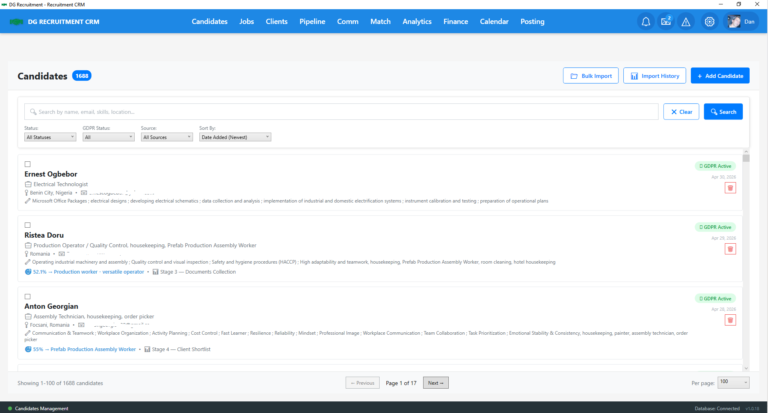Open the GDPR Status dropdown
This screenshot has width=768, height=413.
pyautogui.click(x=109, y=137)
